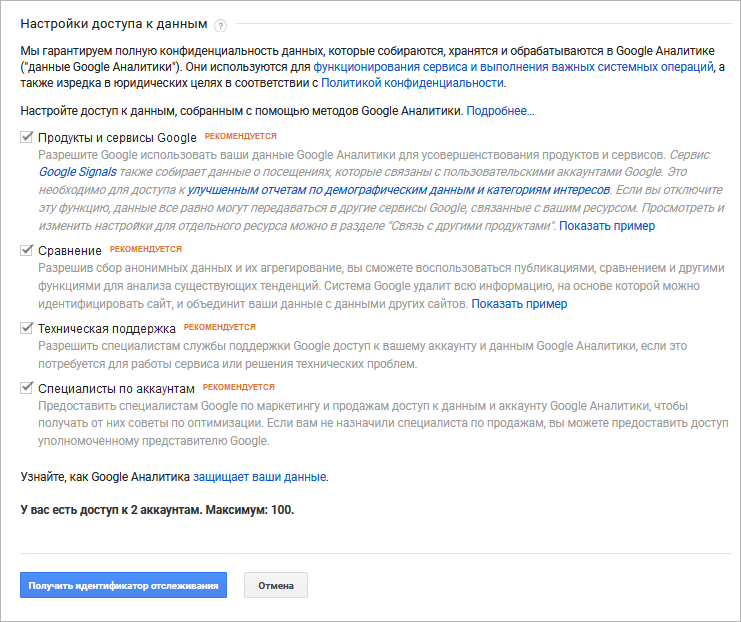Click Показать пример under Продукты и сервисы
The height and width of the screenshot is (622, 741).
(607, 226)
